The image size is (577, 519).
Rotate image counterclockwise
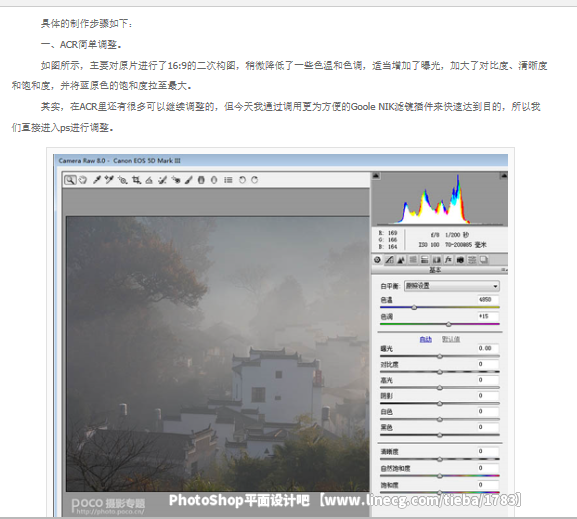click(x=242, y=180)
